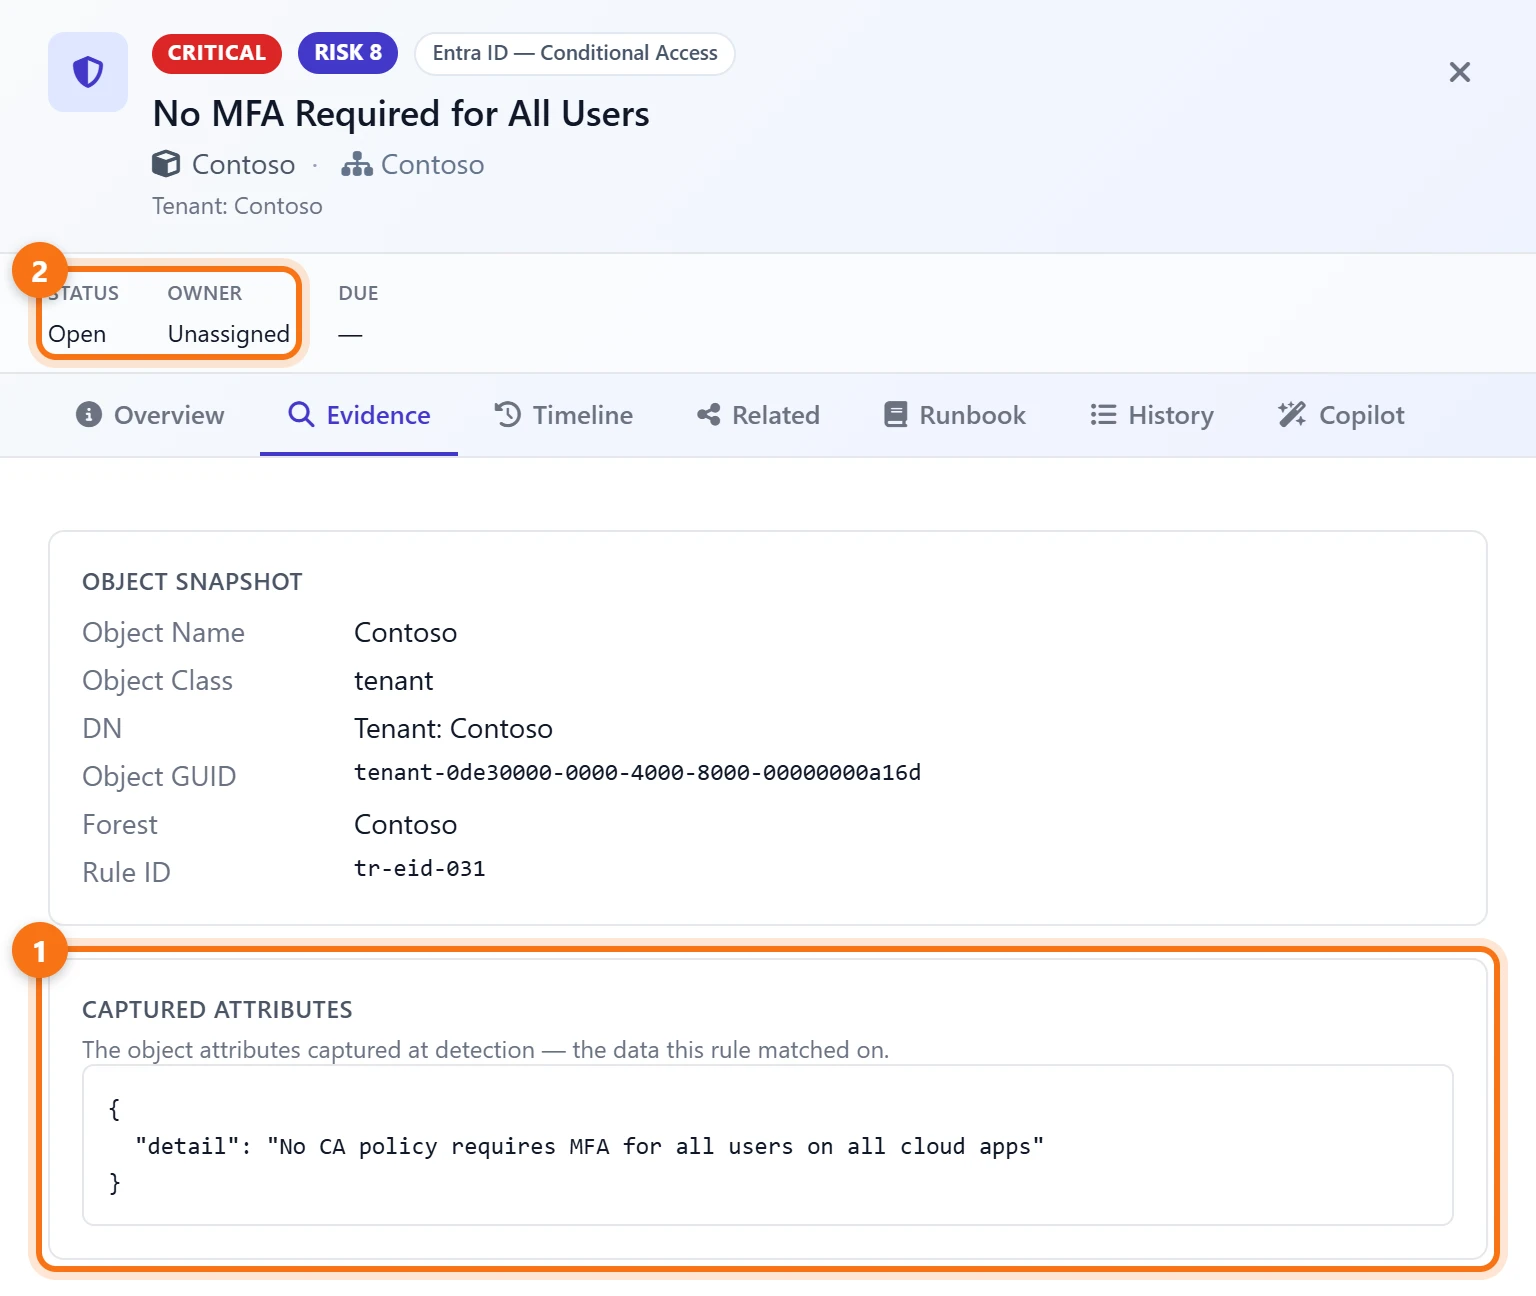This screenshot has width=1536, height=1296.
Task: Open the Copilot tab
Action: 1342,415
